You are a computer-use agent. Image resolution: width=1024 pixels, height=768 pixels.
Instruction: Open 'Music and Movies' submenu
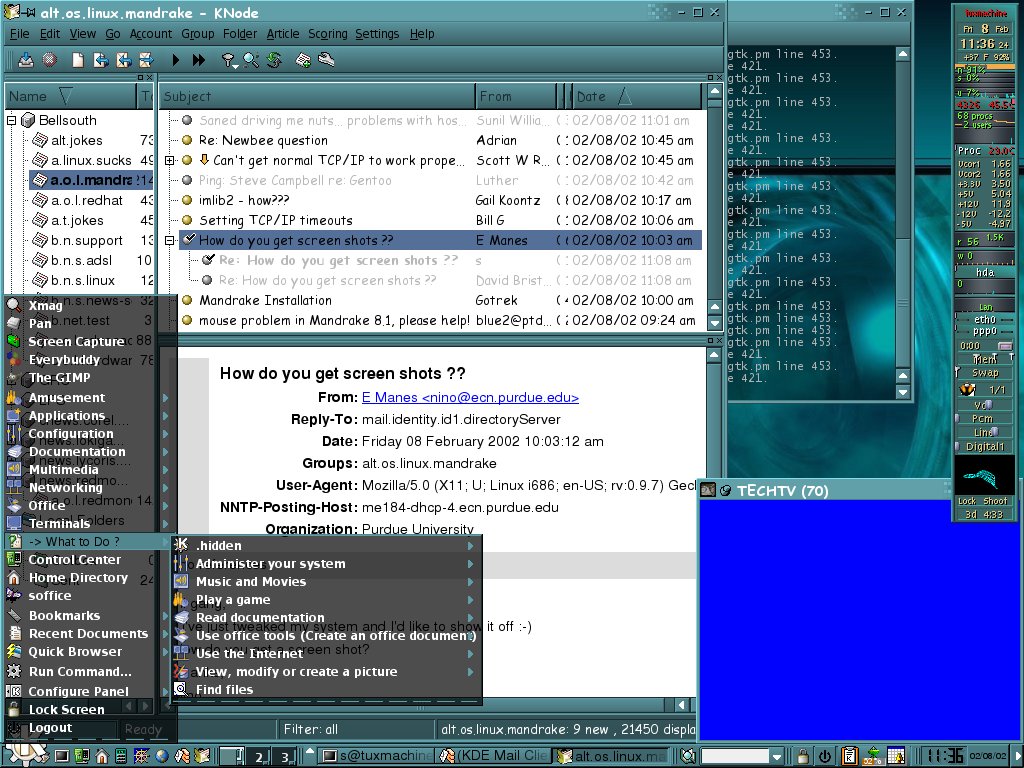327,581
